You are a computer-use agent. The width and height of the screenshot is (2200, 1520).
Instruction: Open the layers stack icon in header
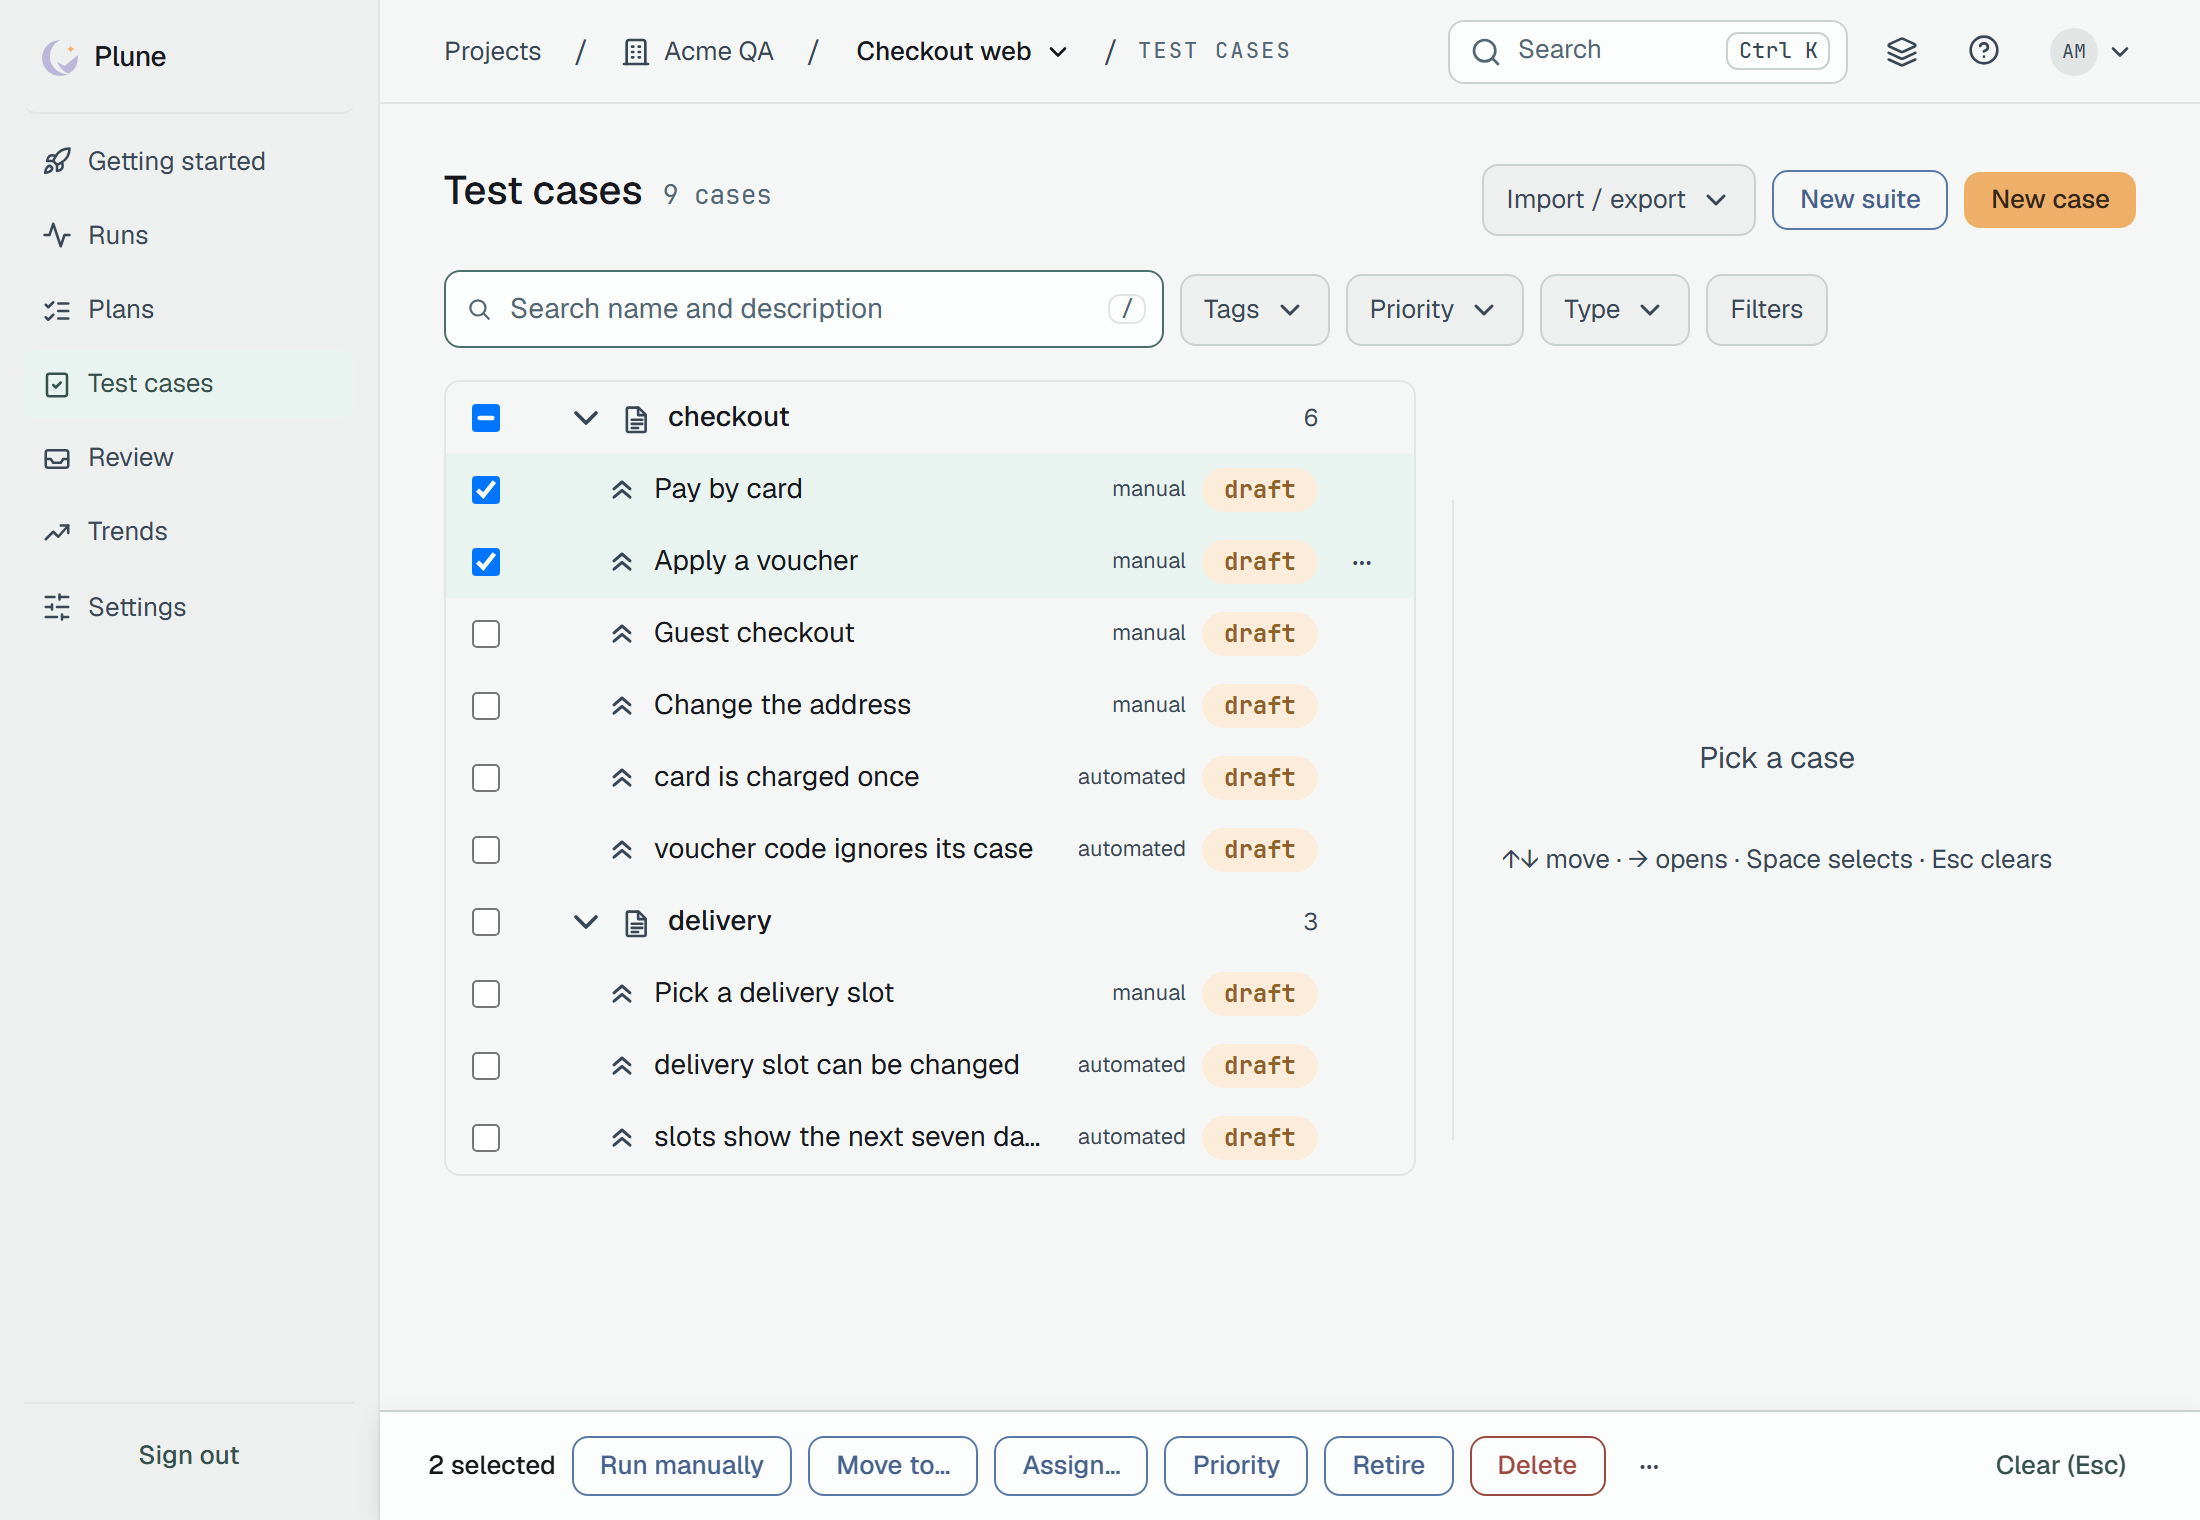[x=1901, y=51]
